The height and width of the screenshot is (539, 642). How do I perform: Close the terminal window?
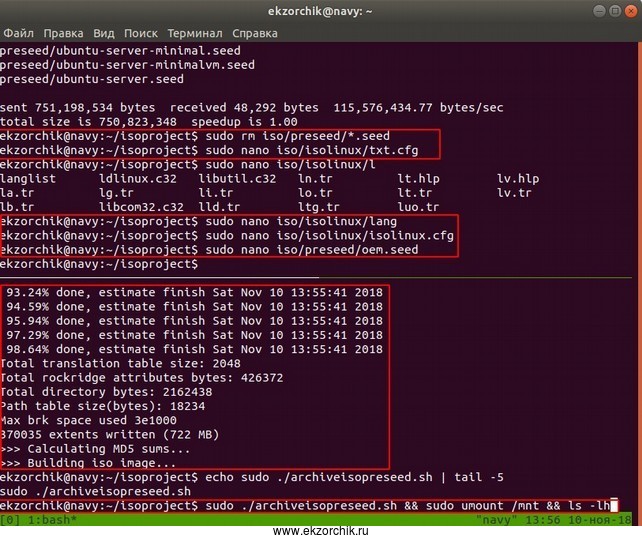click(631, 11)
